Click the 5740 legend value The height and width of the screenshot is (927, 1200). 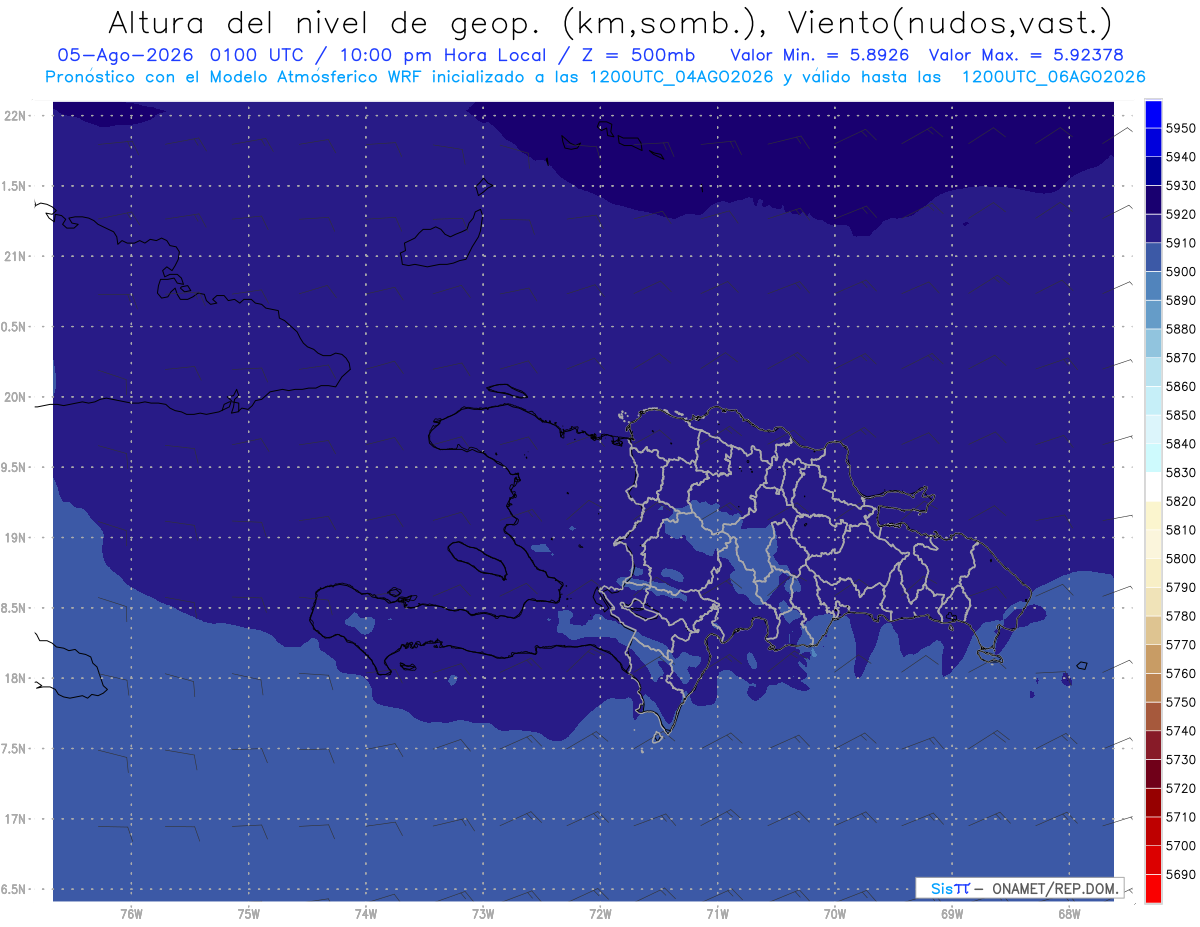tap(1180, 731)
